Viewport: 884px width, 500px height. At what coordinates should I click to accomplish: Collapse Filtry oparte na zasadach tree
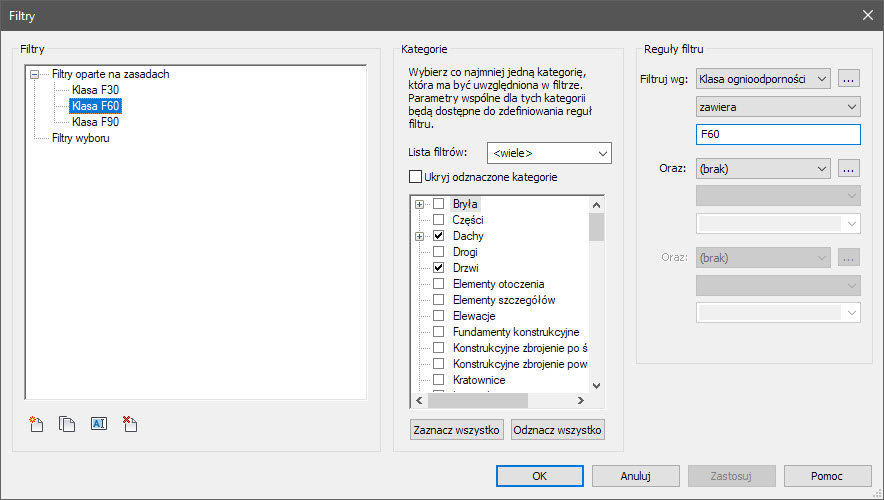(x=36, y=74)
